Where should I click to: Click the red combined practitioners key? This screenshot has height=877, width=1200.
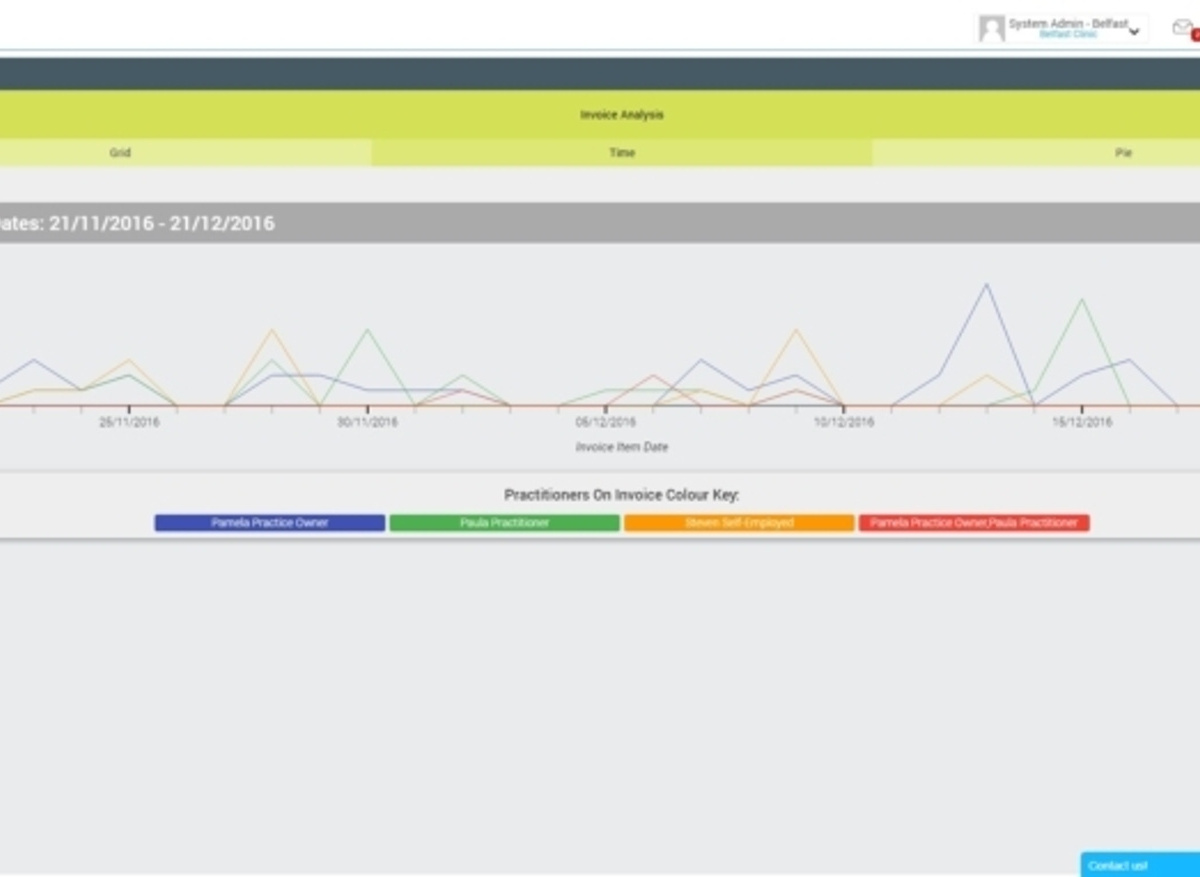(x=974, y=523)
